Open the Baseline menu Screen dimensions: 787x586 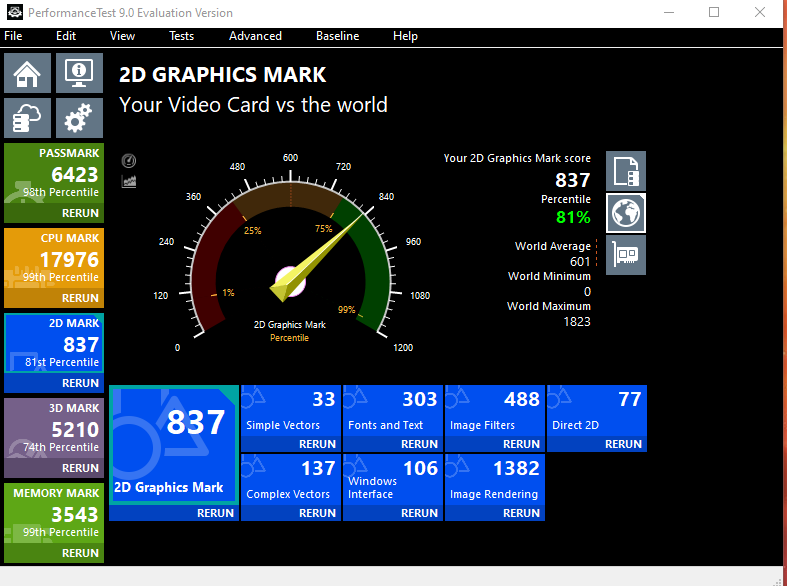(338, 36)
